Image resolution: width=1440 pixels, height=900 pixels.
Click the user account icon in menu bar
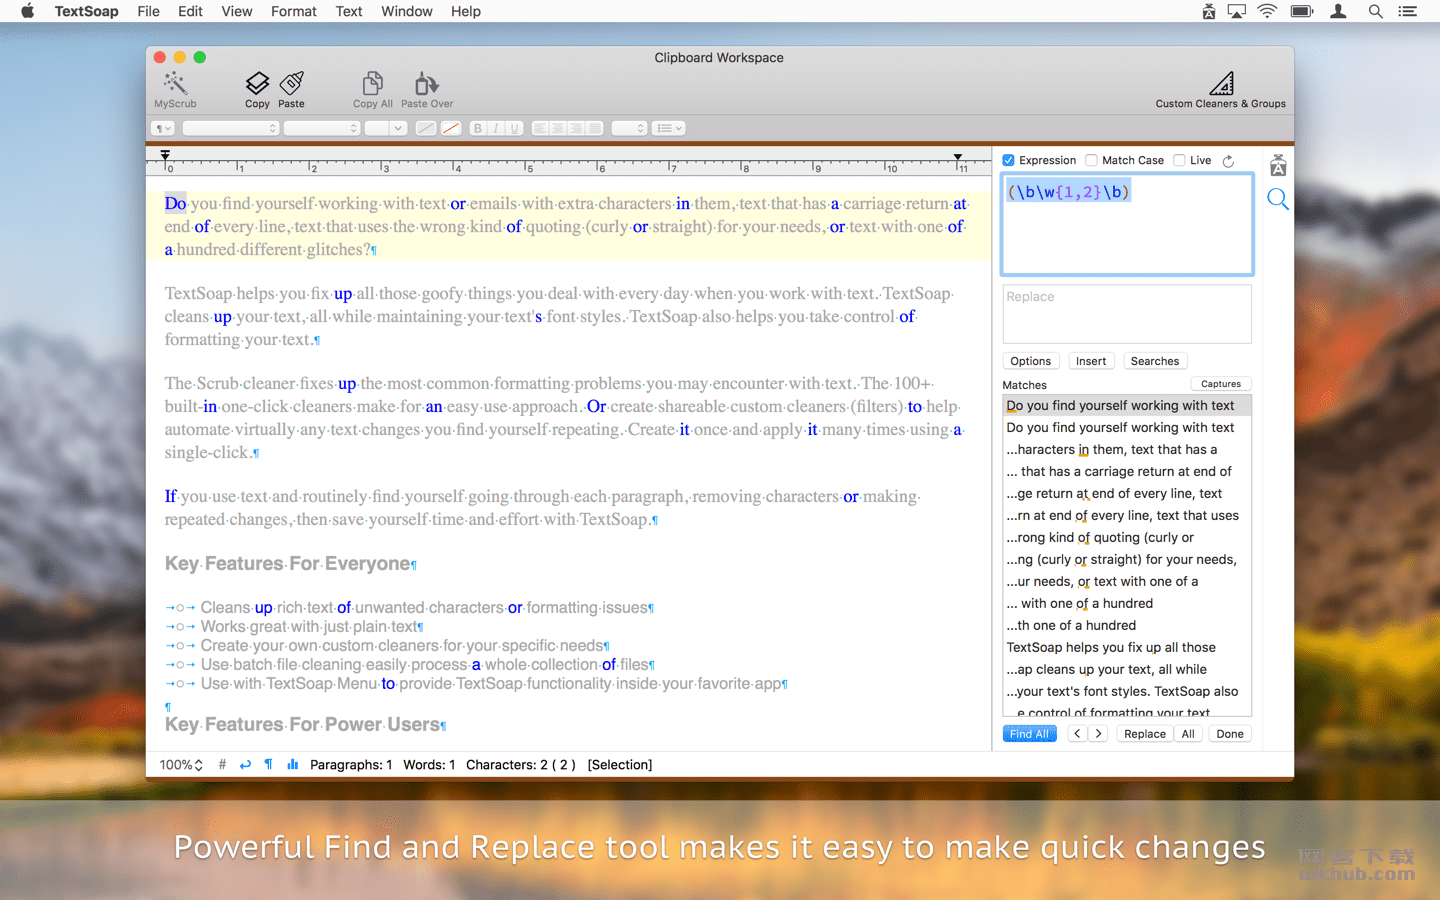1338,11
